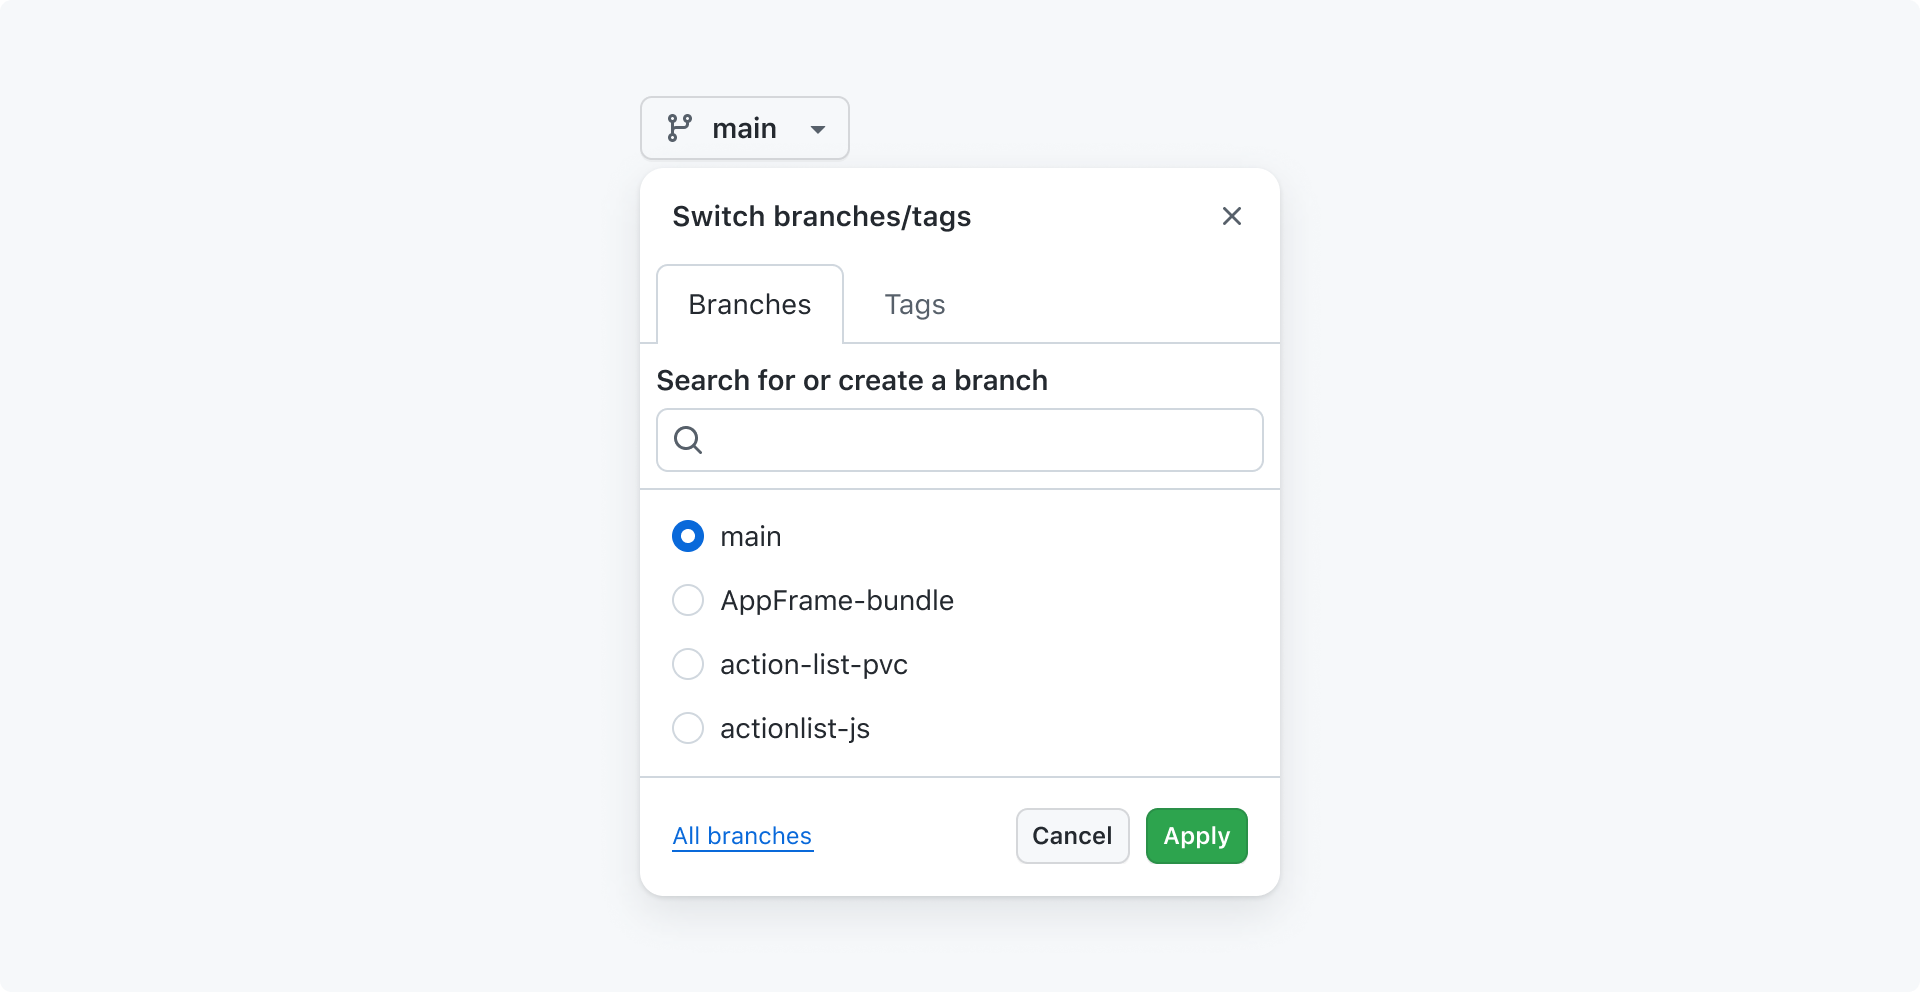The width and height of the screenshot is (1920, 992).
Task: Switch to the Branches tab
Action: [x=750, y=304]
